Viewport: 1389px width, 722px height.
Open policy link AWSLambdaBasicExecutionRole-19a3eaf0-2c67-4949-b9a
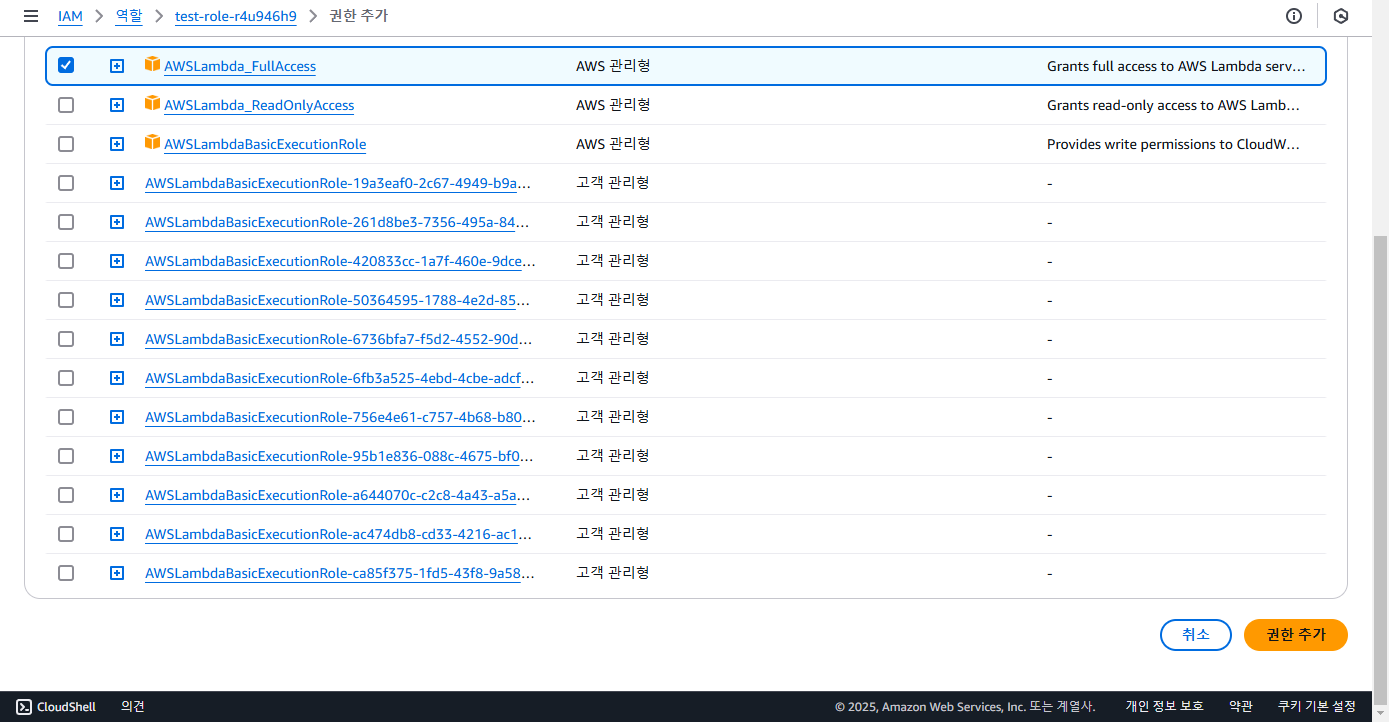[x=338, y=183]
